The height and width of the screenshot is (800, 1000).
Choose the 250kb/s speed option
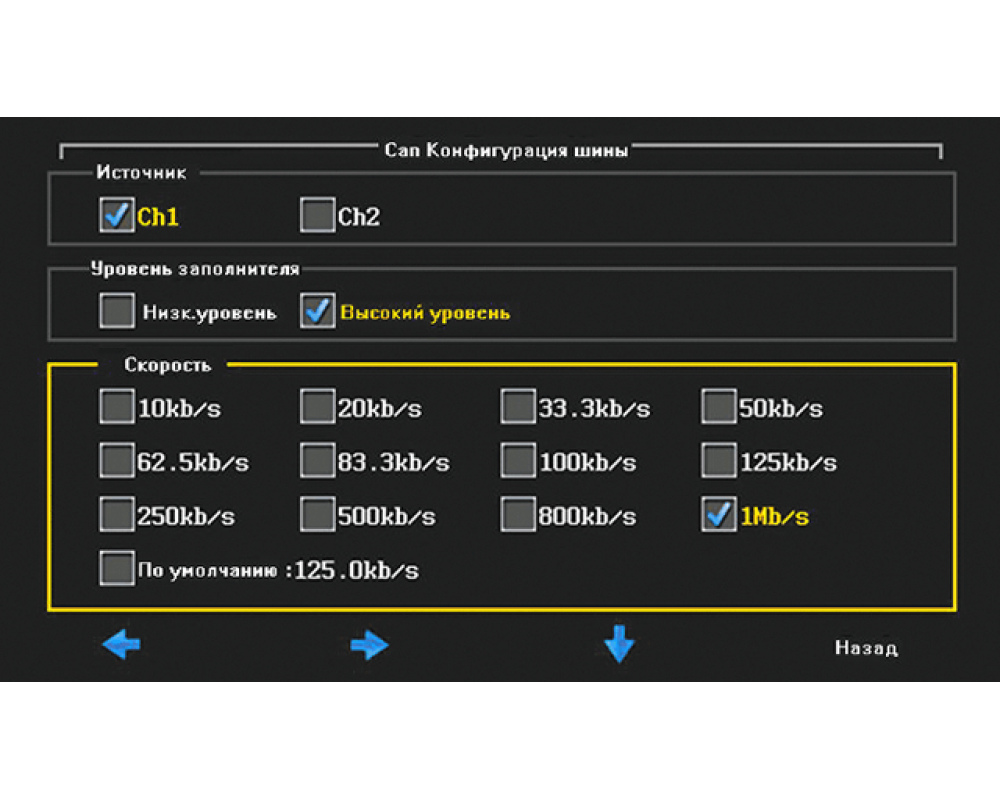[117, 516]
